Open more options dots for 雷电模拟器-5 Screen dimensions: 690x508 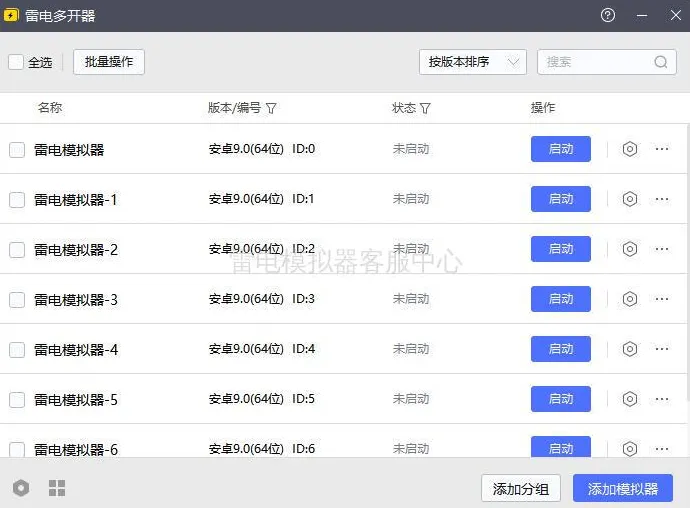(662, 399)
